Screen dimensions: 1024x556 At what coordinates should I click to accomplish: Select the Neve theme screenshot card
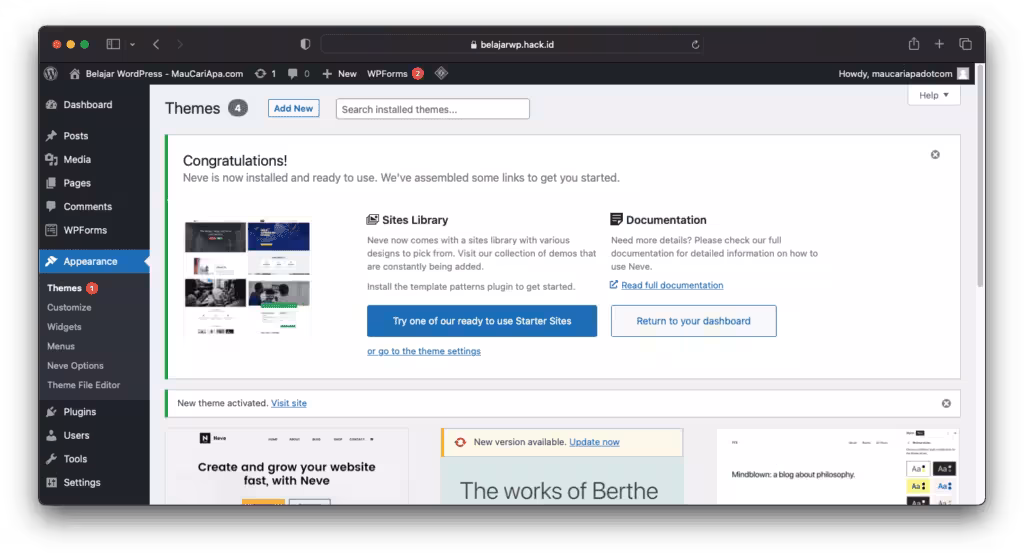pyautogui.click(x=287, y=466)
